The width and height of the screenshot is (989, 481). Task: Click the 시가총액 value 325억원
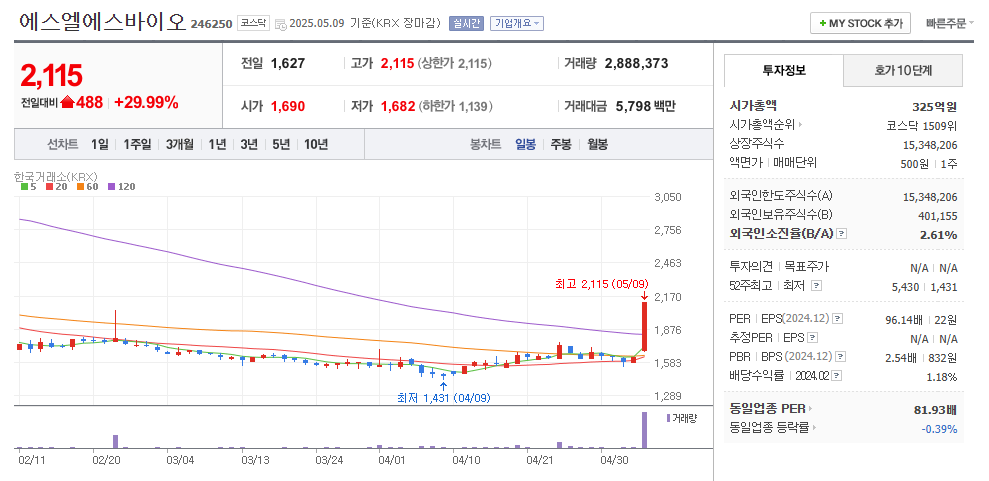[934, 106]
